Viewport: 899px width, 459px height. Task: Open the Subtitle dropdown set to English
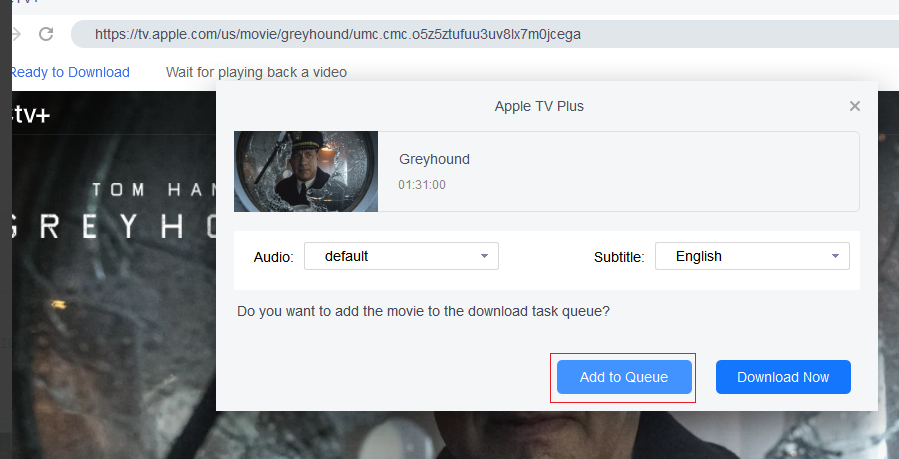(x=752, y=256)
